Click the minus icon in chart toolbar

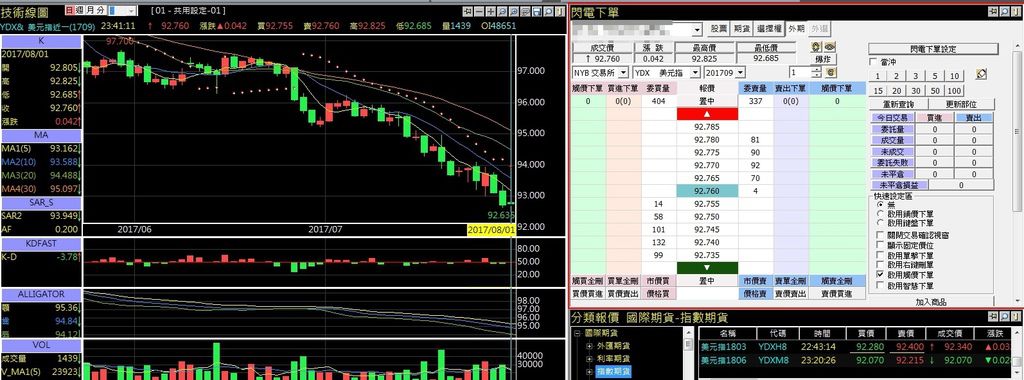[x=479, y=12]
